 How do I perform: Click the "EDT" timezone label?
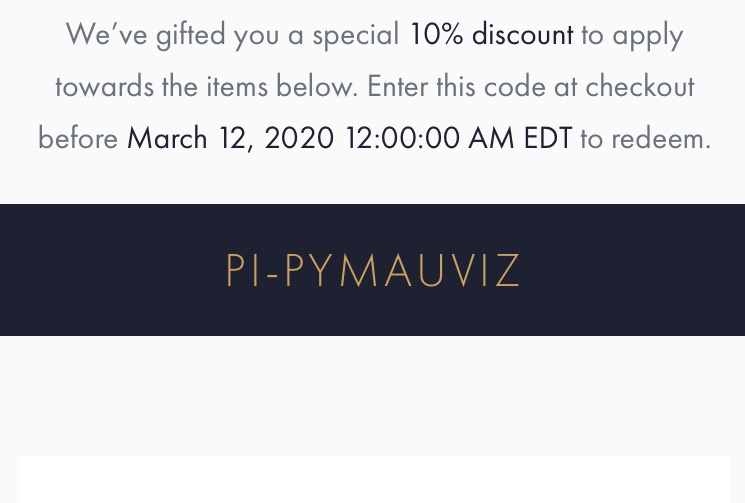point(547,138)
